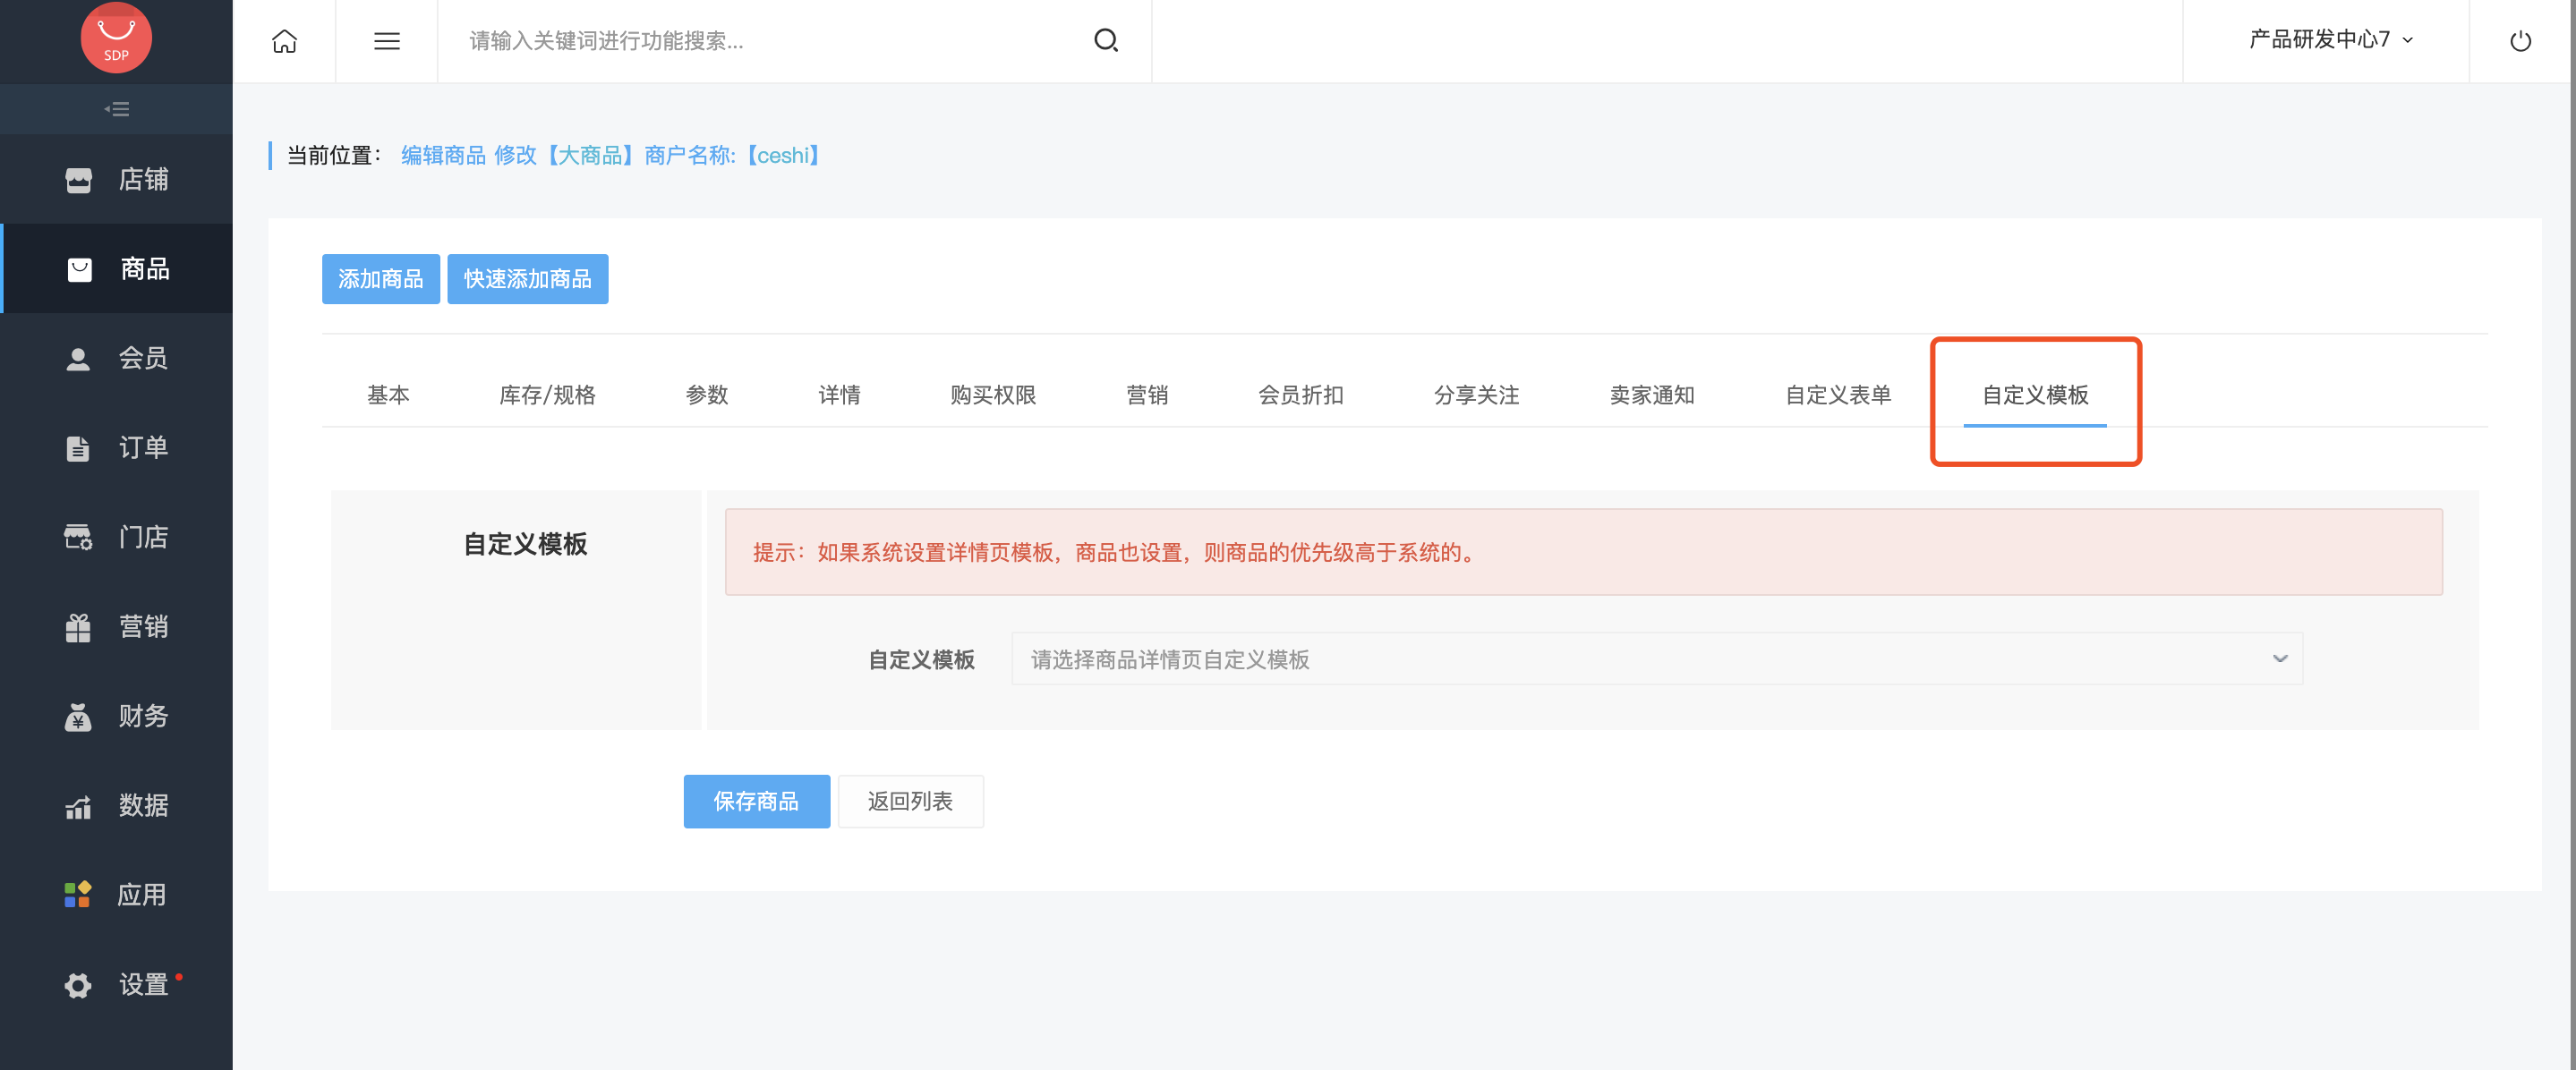This screenshot has width=2576, height=1070.
Task: Collapse the sidebar menu toggle icon
Action: pos(117,109)
